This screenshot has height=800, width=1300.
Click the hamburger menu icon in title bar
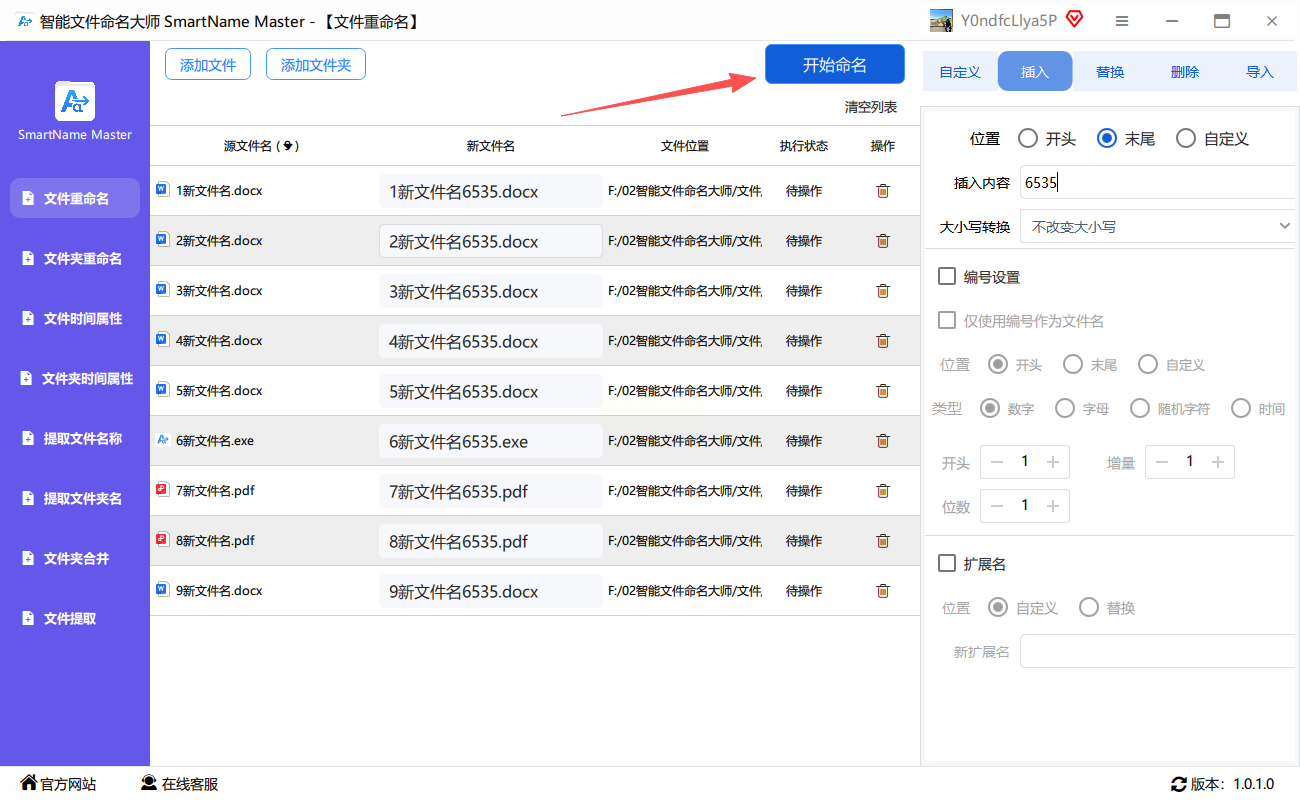(x=1122, y=21)
